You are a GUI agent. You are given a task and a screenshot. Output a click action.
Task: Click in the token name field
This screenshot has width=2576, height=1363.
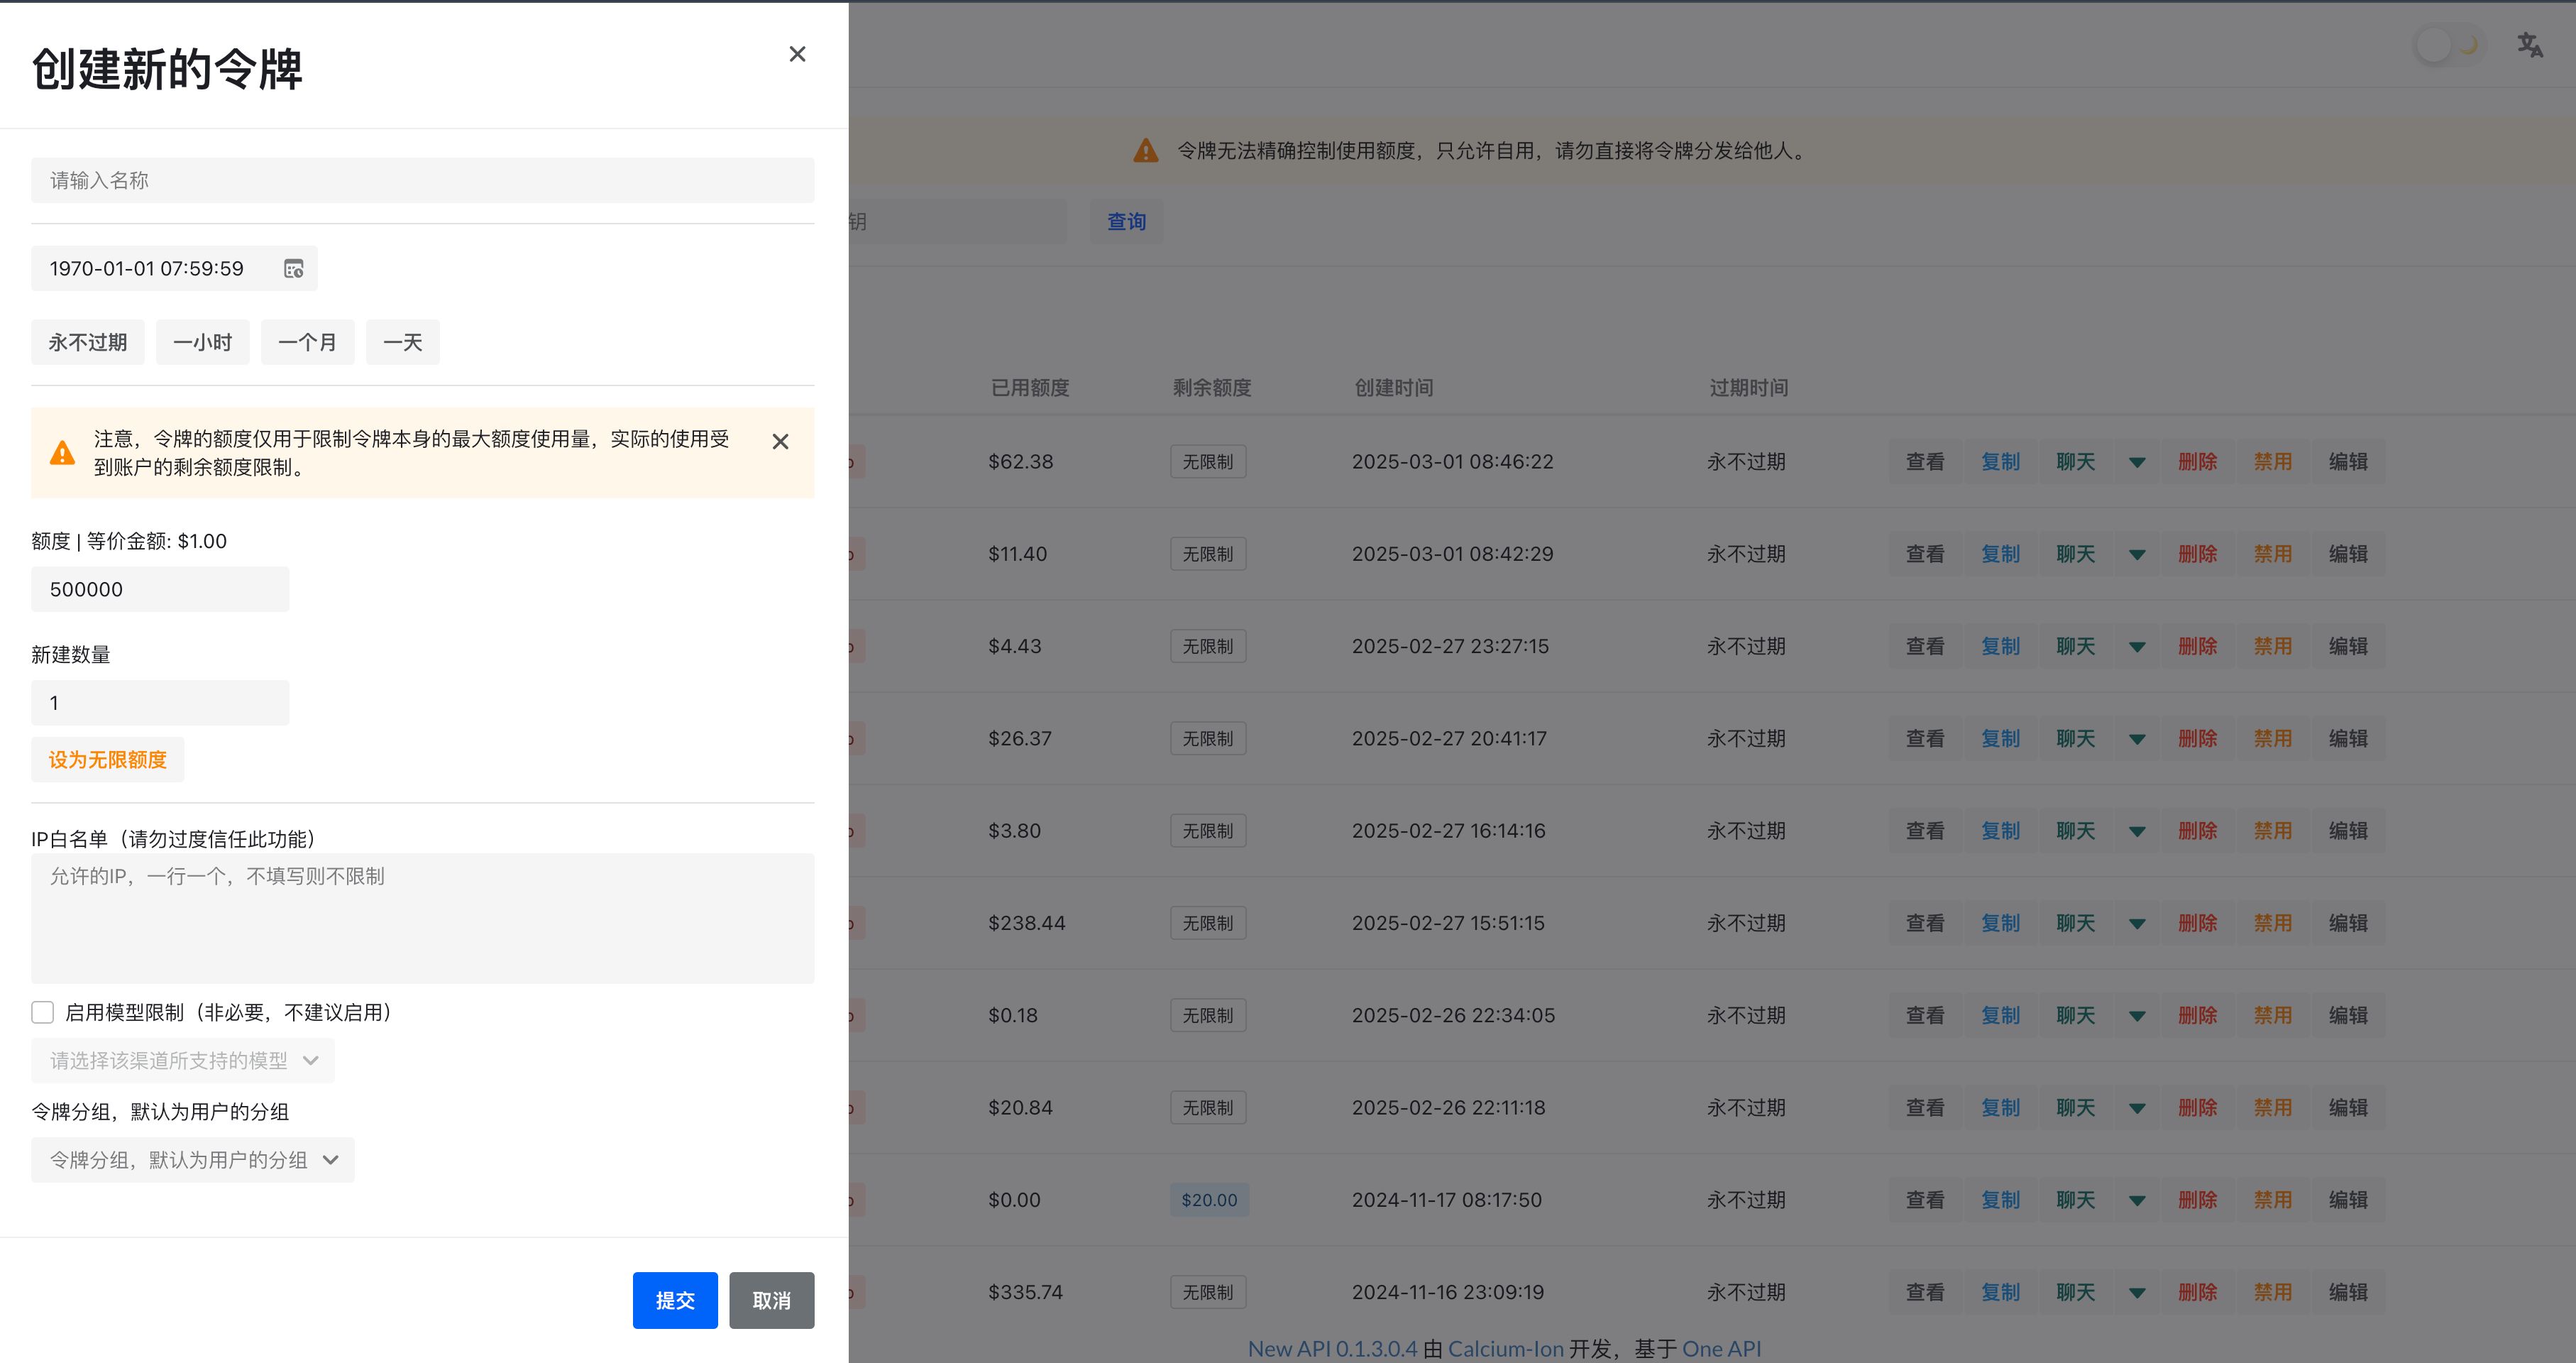coord(423,181)
